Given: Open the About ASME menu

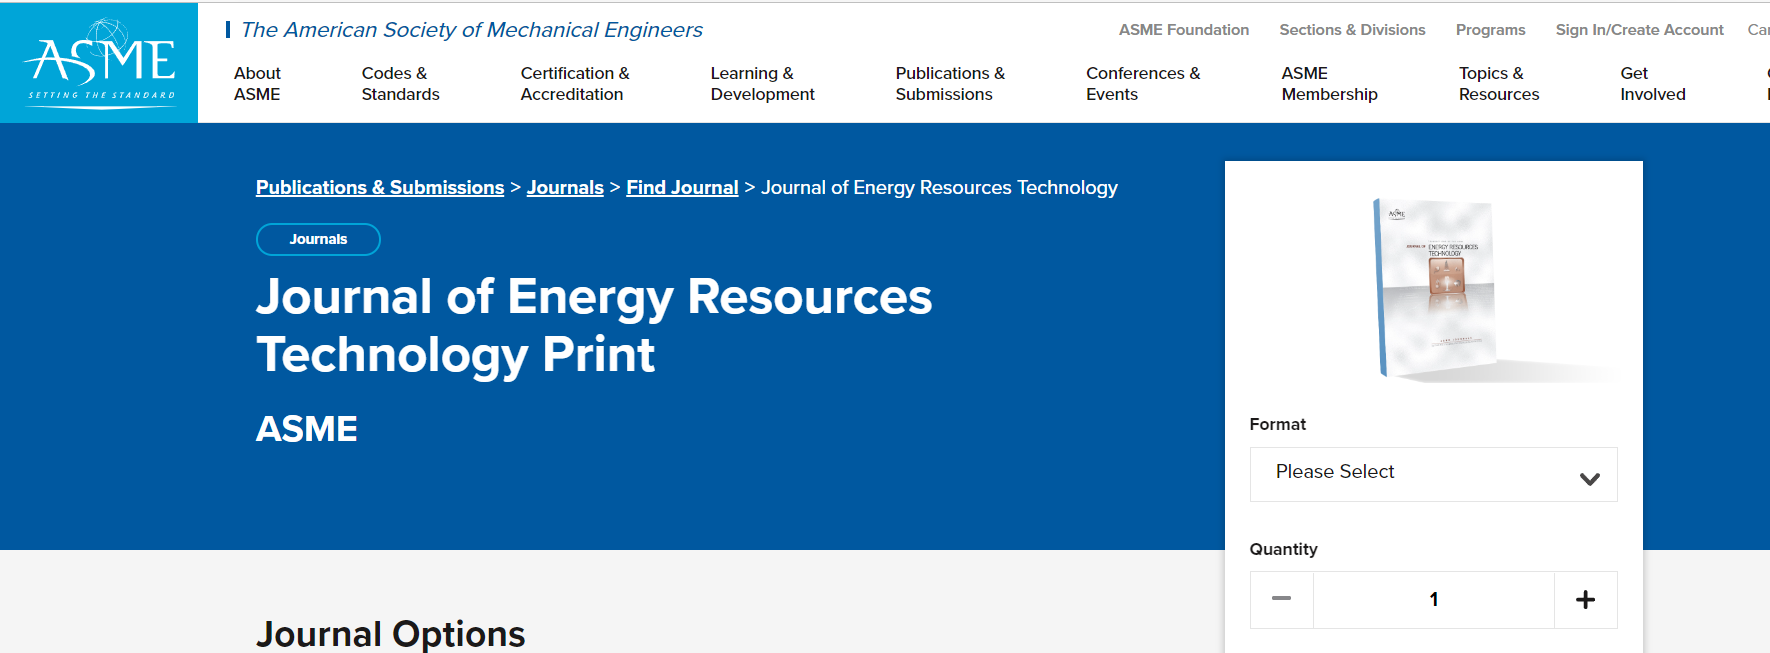Looking at the screenshot, I should pos(257,84).
